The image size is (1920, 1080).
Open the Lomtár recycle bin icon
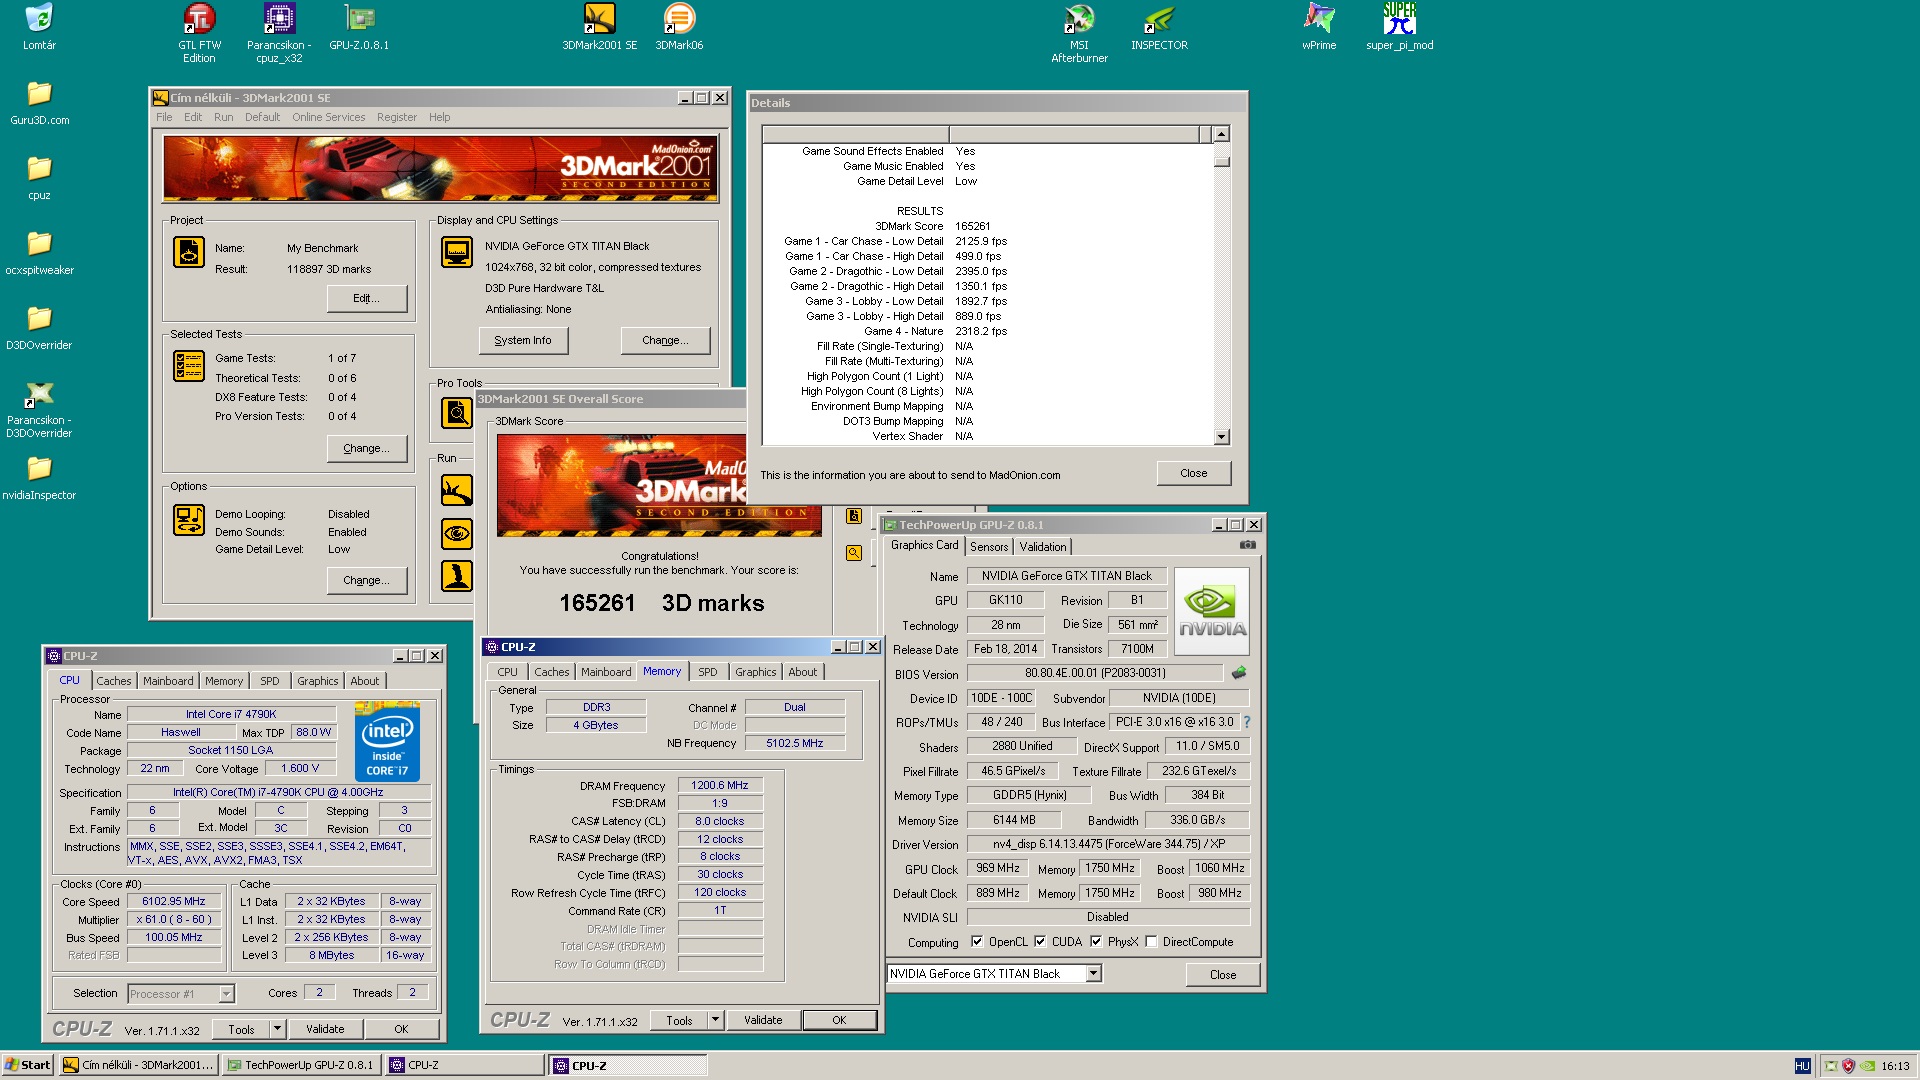pos(39,27)
